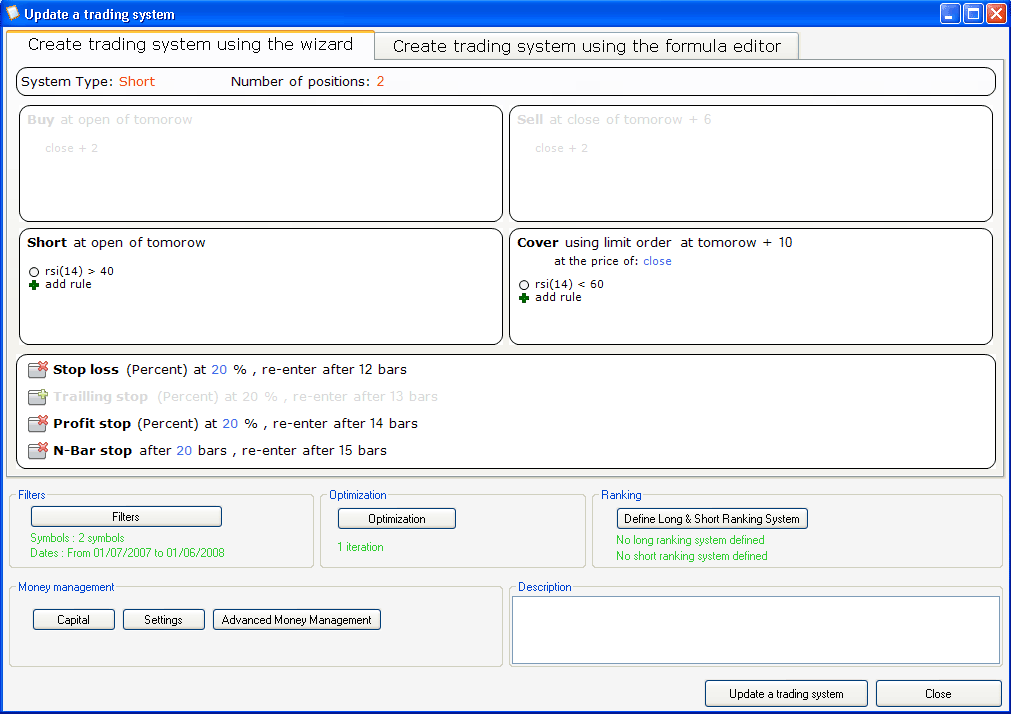Click the green plus to add a Cover rule

(x=524, y=298)
